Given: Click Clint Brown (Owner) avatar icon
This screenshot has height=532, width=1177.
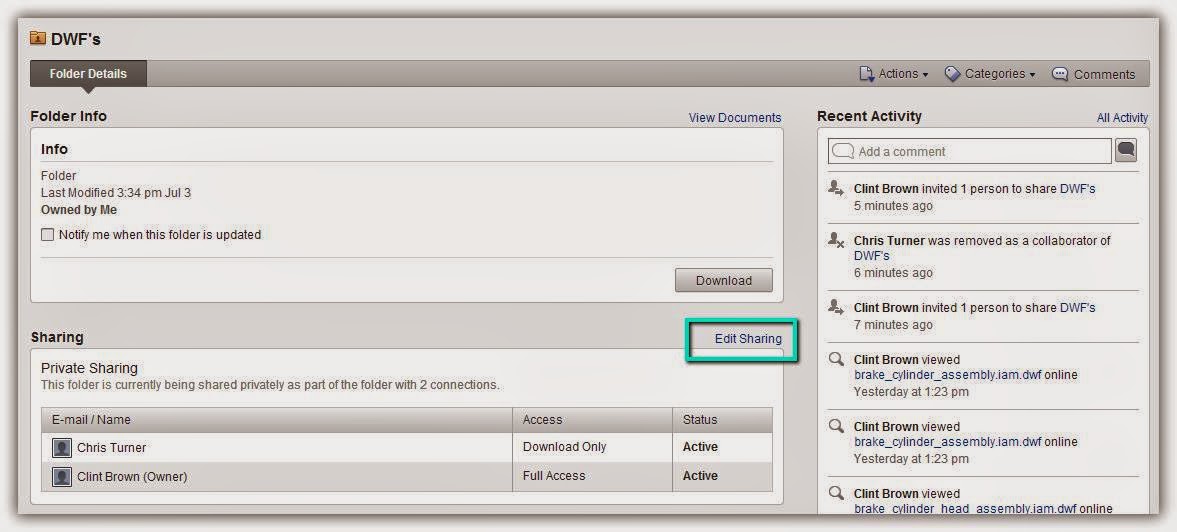Looking at the screenshot, I should pos(62,476).
